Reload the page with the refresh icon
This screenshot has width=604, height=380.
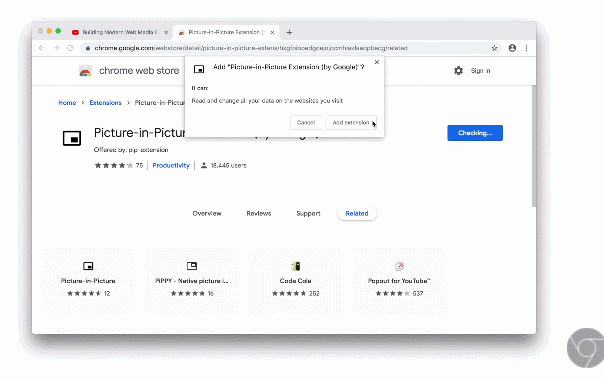pos(70,48)
